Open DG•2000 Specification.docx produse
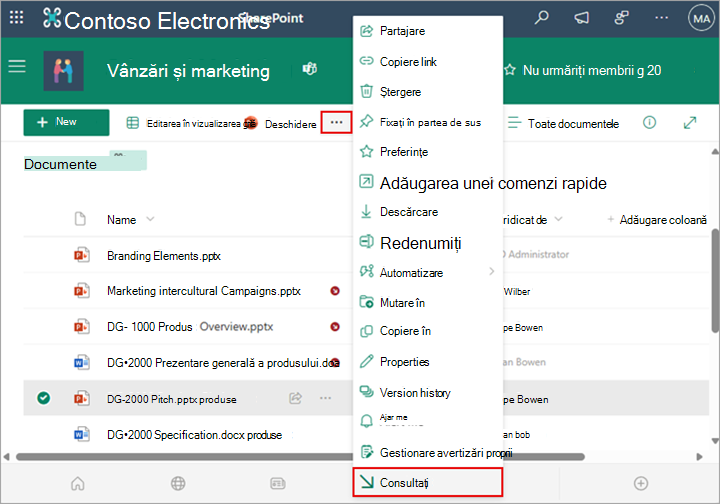This screenshot has height=504, width=720. 194,434
